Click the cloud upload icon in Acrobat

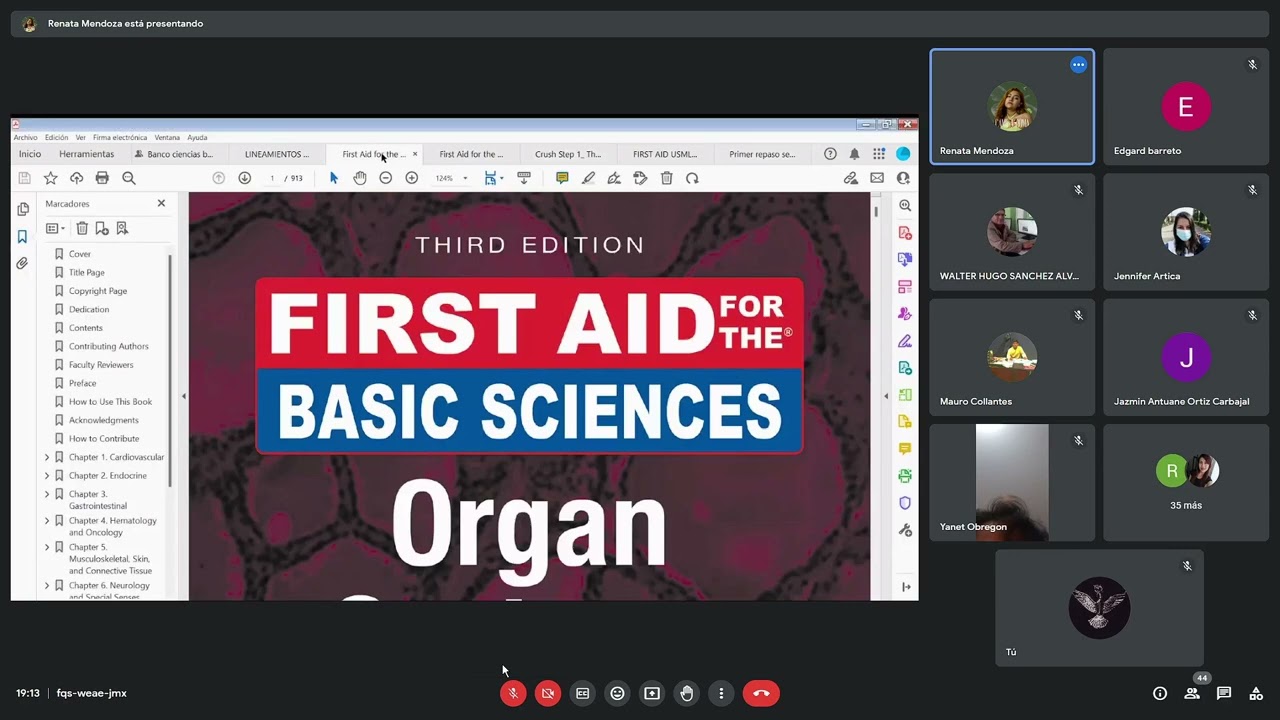pyautogui.click(x=76, y=178)
